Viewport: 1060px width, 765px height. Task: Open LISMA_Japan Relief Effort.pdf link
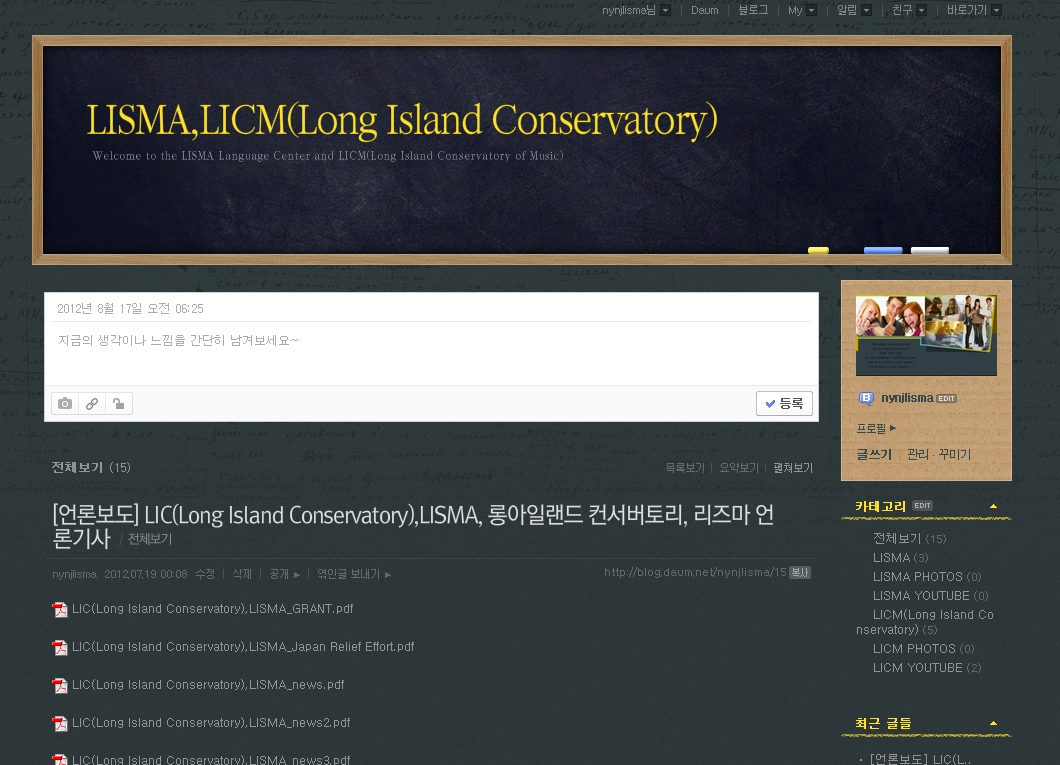(x=243, y=647)
